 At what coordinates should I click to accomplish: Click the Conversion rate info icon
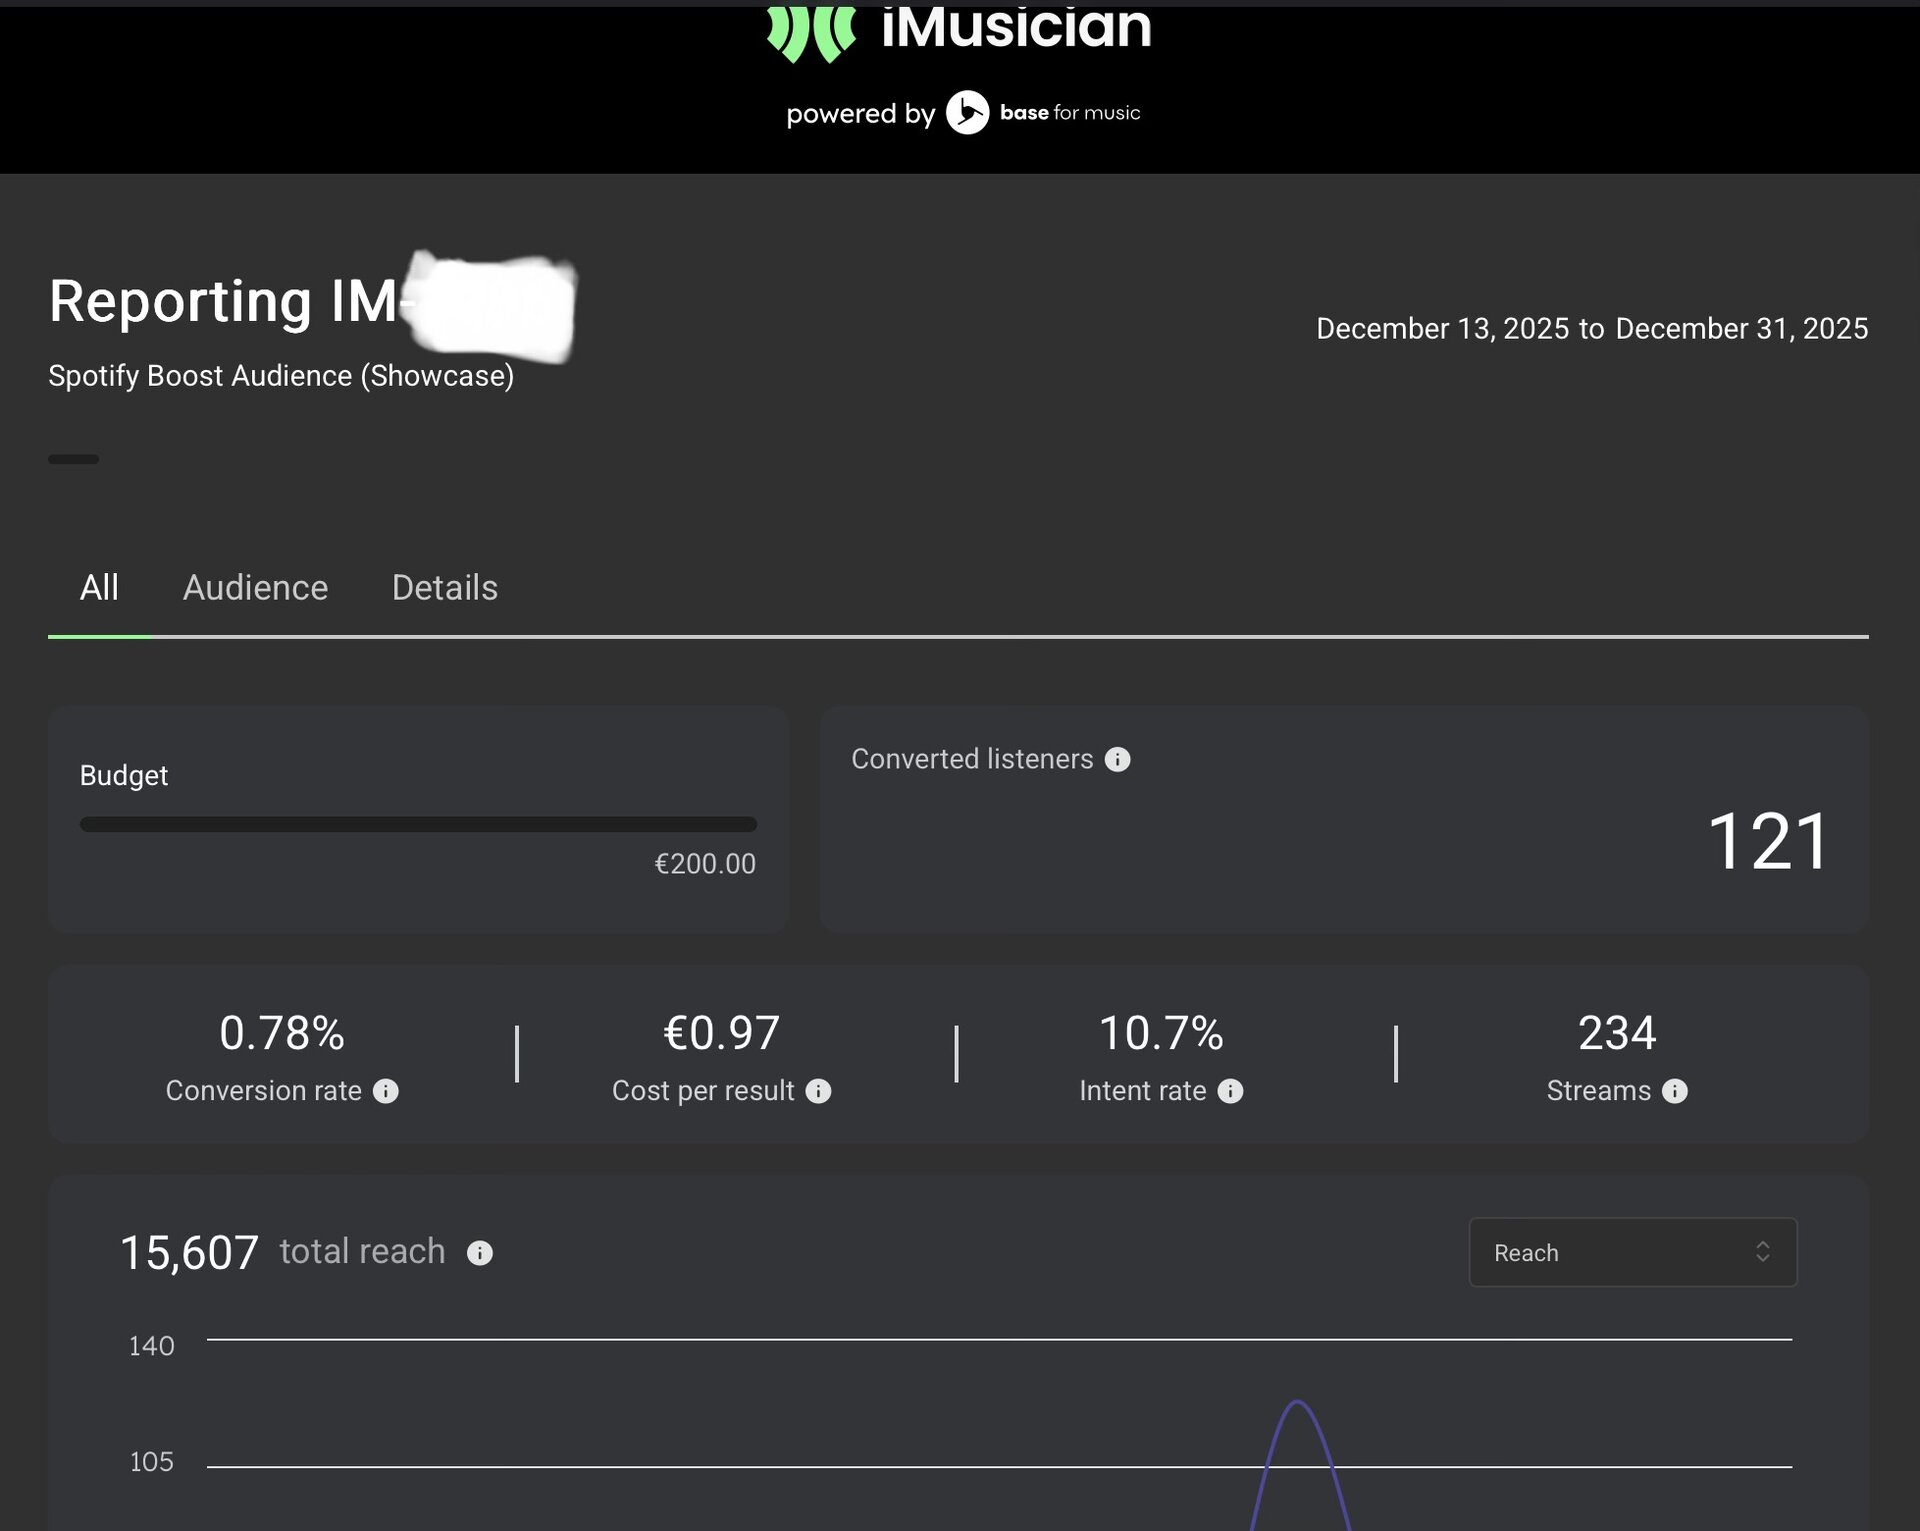[386, 1091]
